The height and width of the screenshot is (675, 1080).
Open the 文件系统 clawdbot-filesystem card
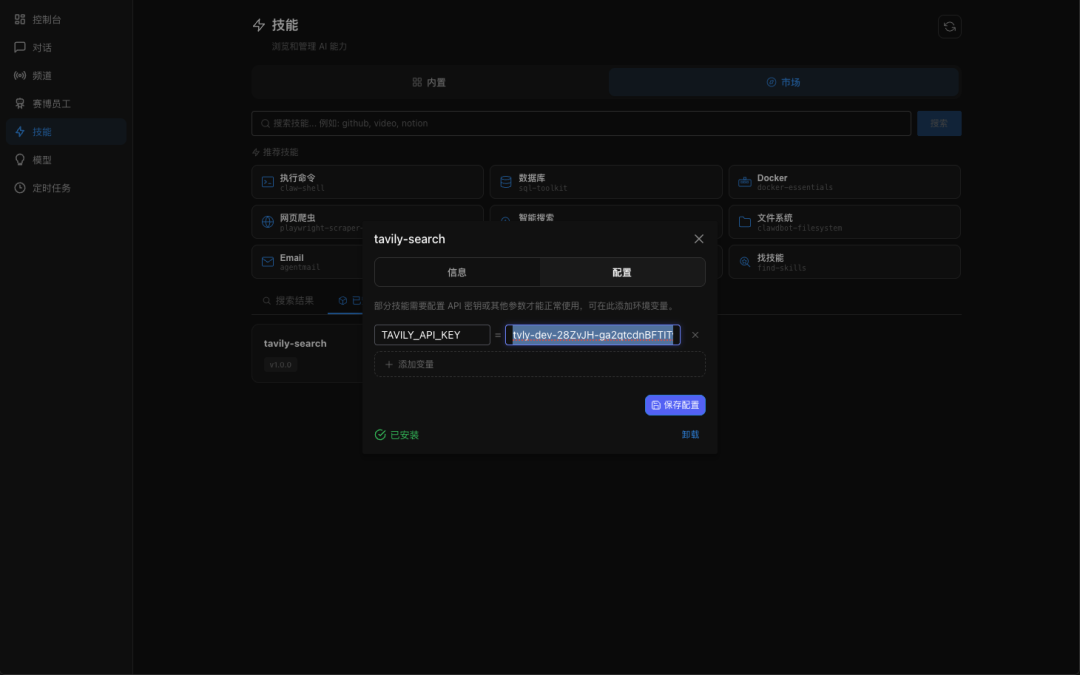click(x=844, y=222)
